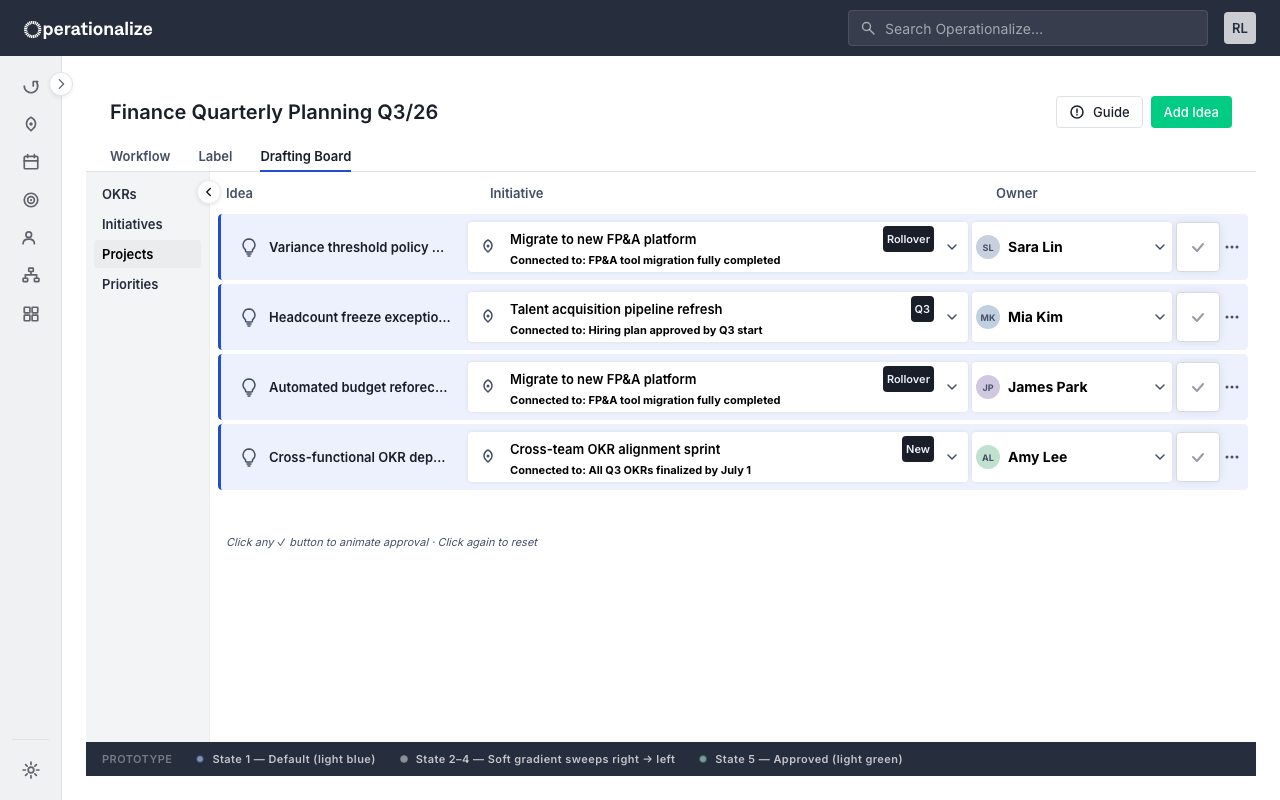Click the New badge on OKR alignment sprint
Image resolution: width=1280 pixels, height=800 pixels.
pyautogui.click(x=918, y=449)
